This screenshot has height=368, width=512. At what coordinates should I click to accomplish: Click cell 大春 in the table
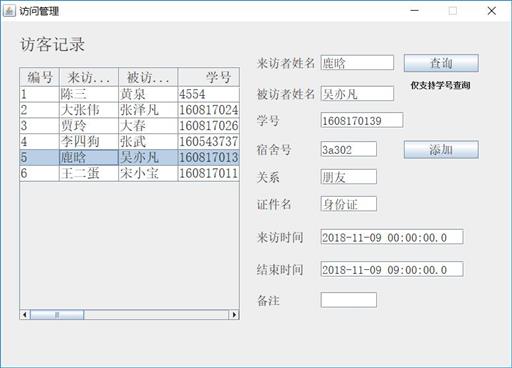point(148,126)
